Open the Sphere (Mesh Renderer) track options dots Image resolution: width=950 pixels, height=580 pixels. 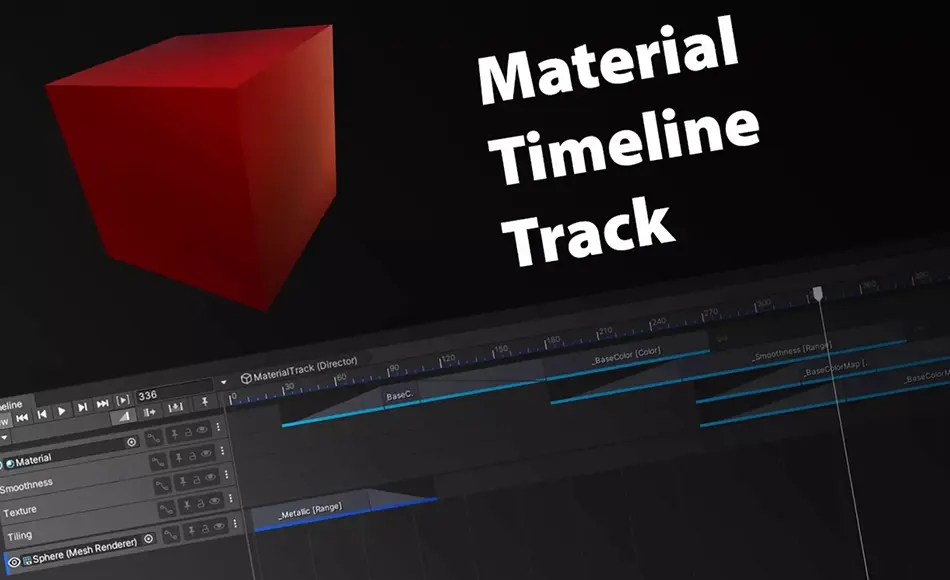(x=235, y=523)
